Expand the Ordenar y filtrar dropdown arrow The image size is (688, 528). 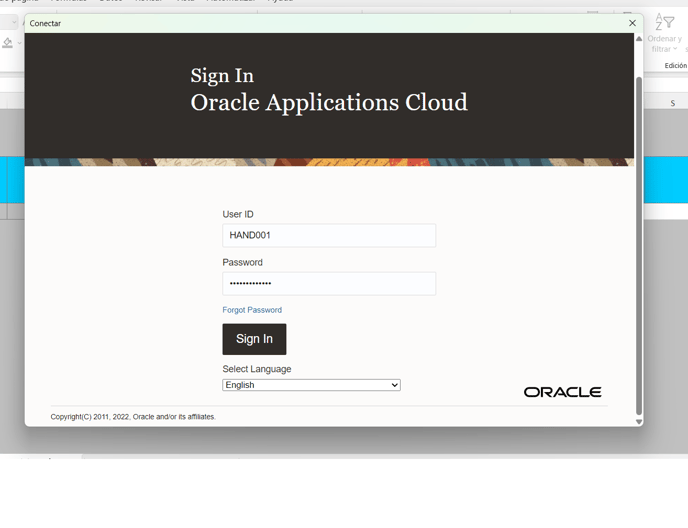[676, 49]
